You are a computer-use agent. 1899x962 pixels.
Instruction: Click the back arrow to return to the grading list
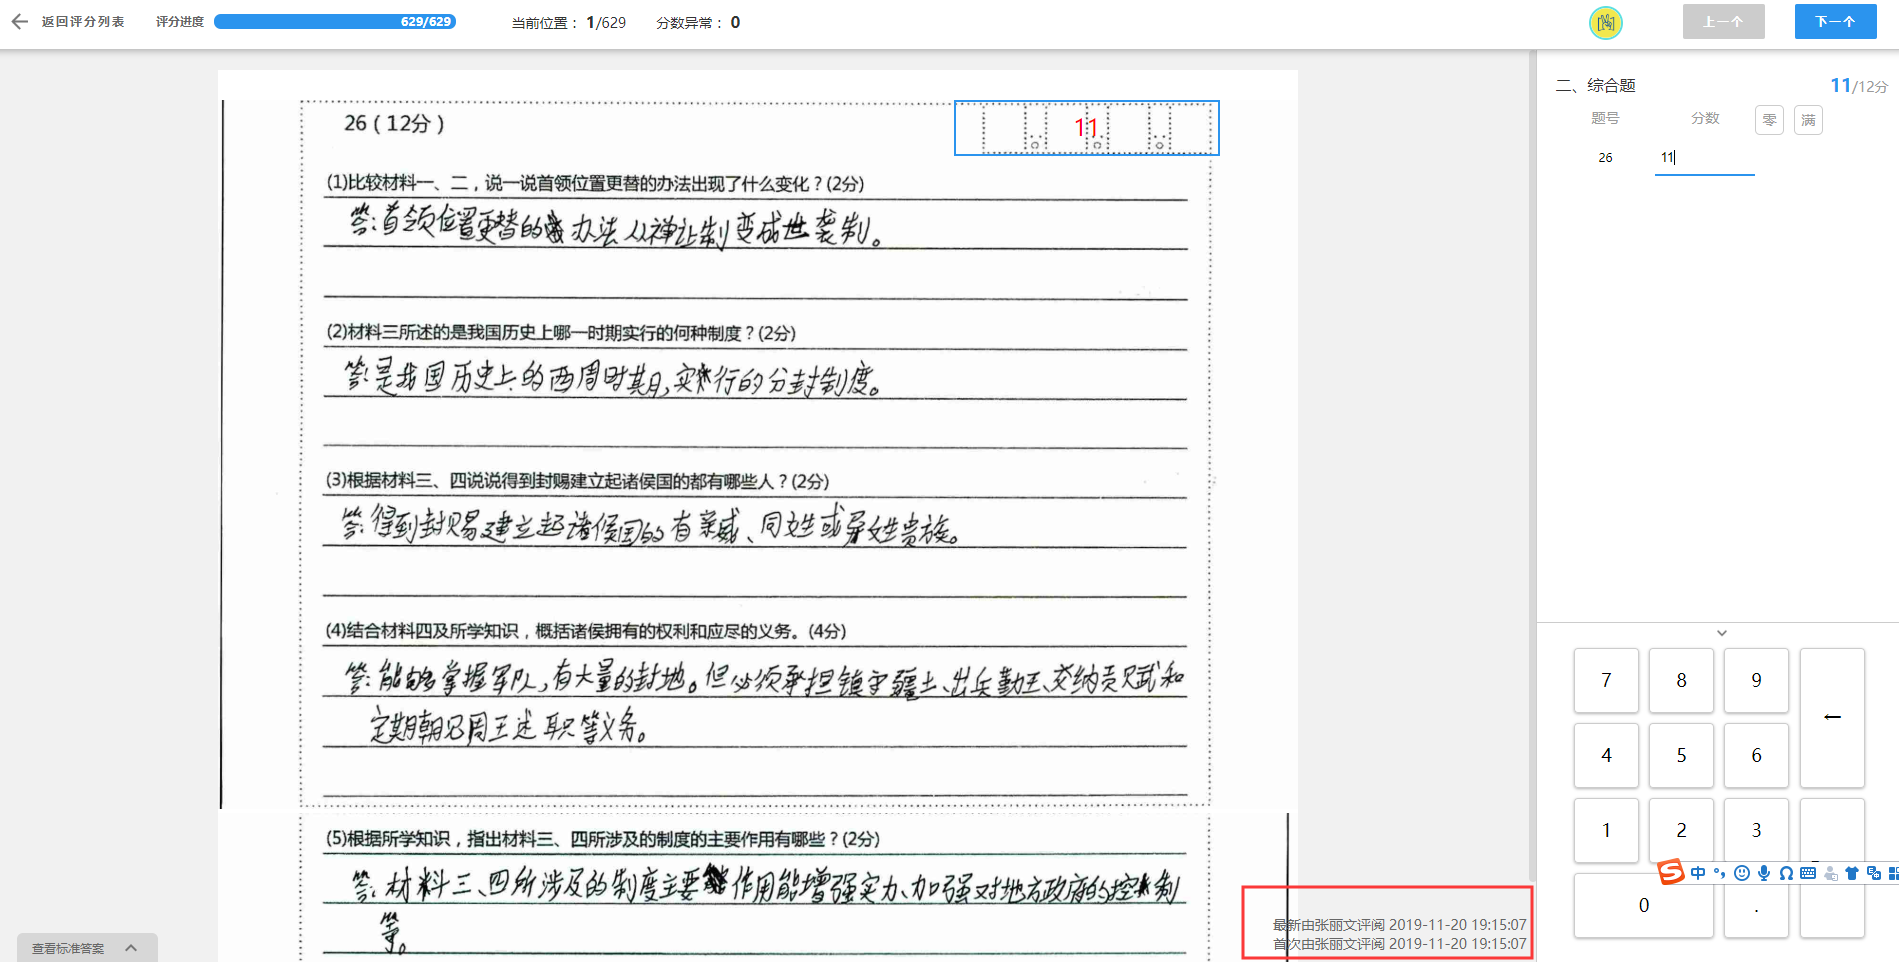click(19, 21)
